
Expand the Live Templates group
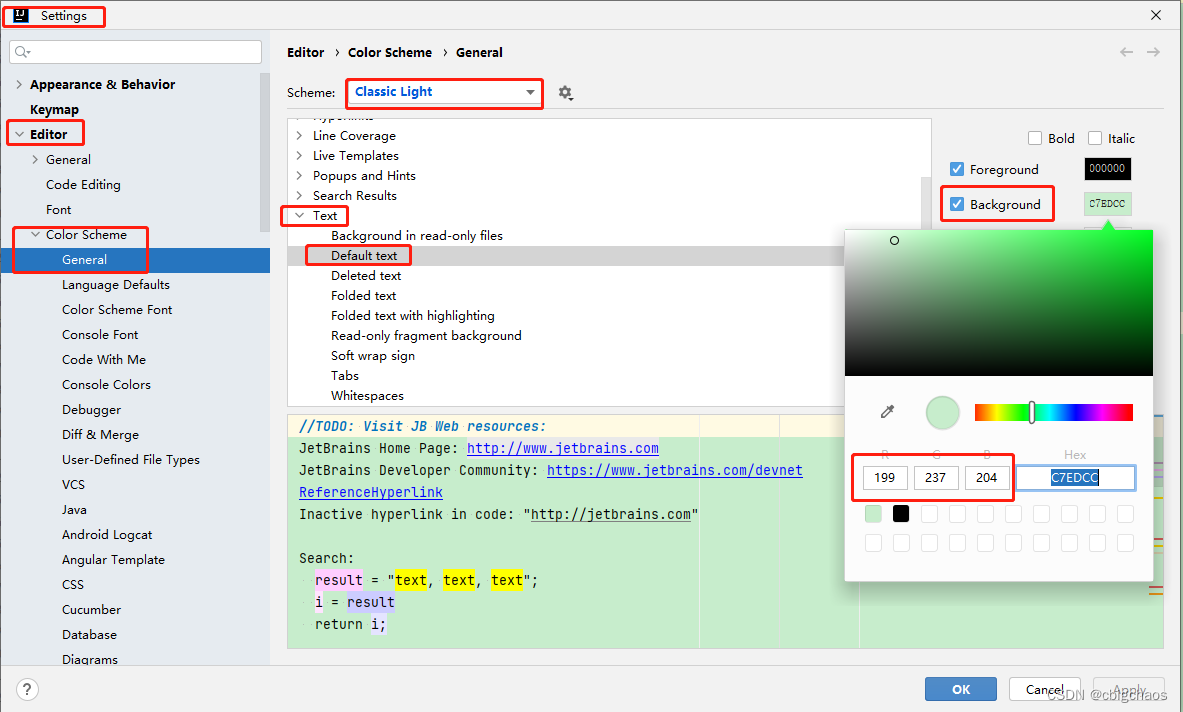(300, 155)
